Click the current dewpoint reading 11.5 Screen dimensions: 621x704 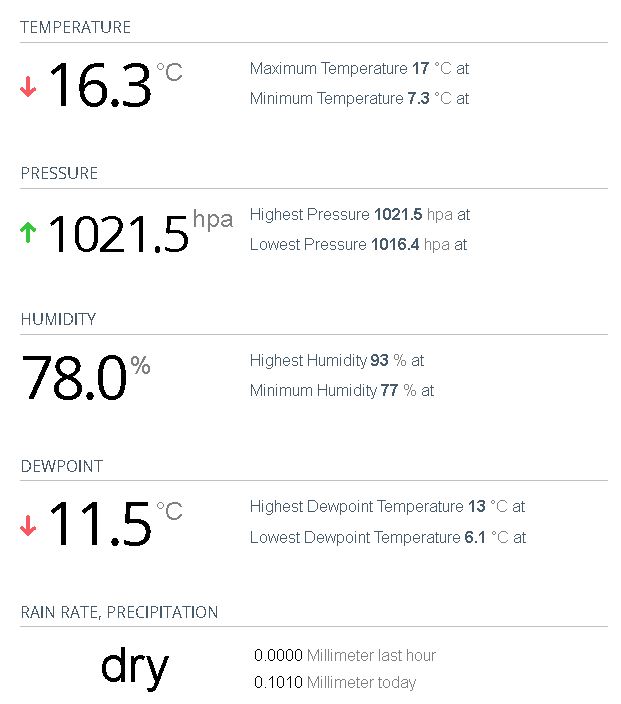100,524
